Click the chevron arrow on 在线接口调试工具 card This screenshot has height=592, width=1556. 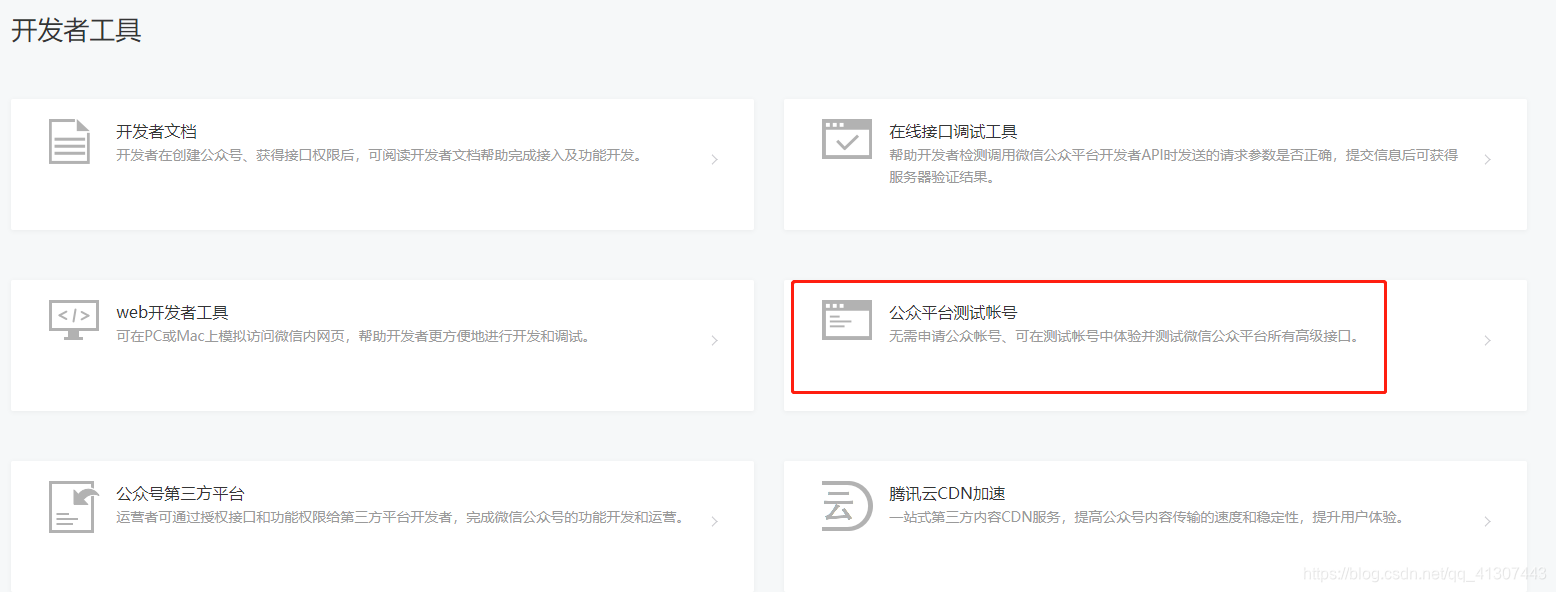tap(1487, 159)
